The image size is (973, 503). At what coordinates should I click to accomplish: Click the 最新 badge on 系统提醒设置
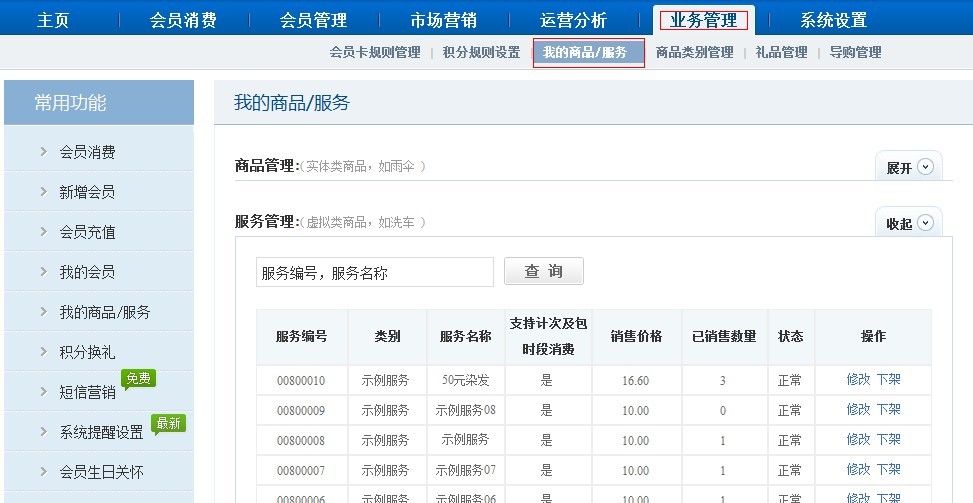(168, 423)
